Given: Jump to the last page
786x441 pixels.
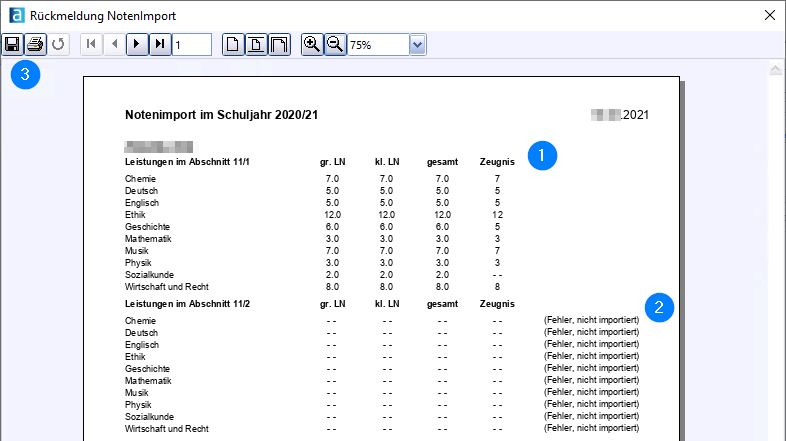Looking at the screenshot, I should tap(160, 45).
